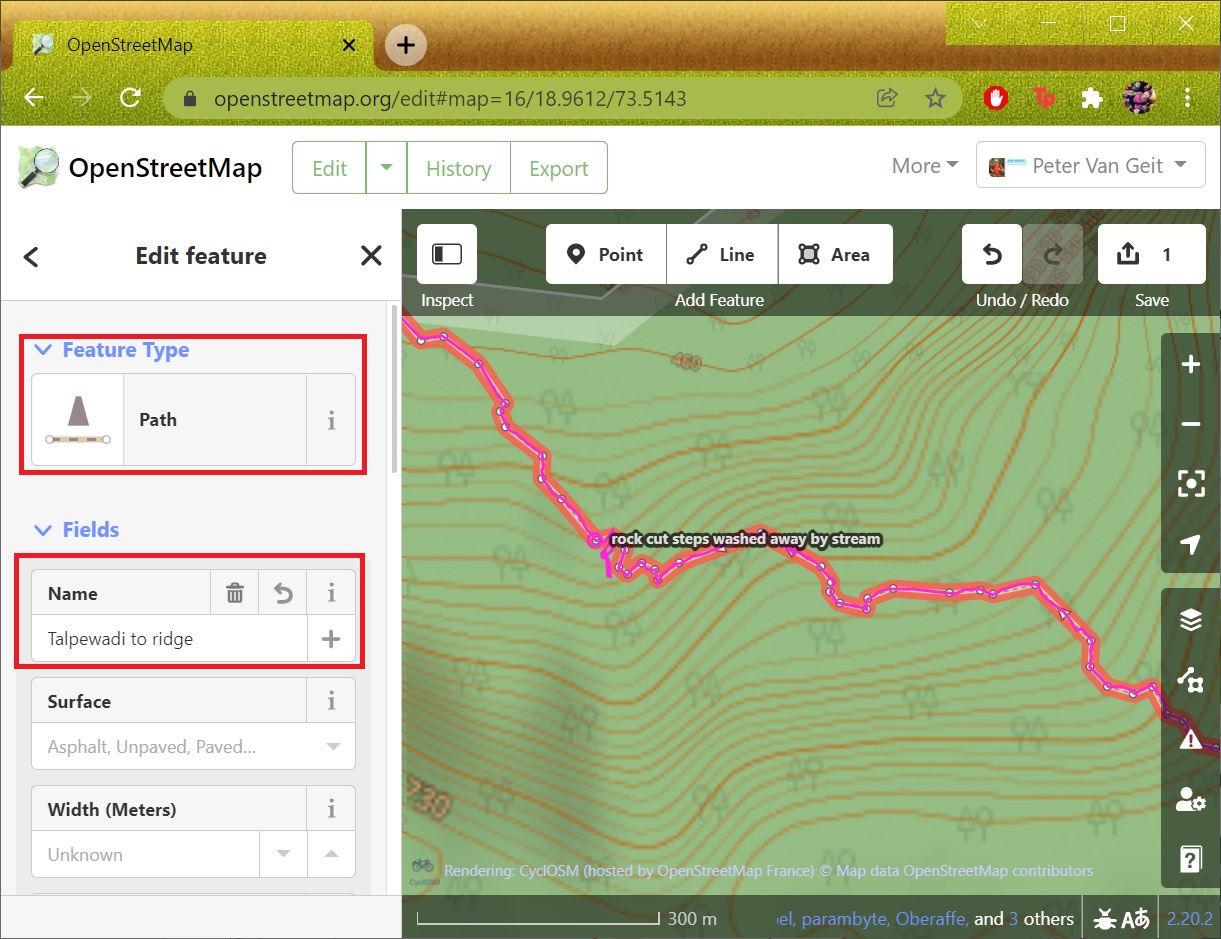The width and height of the screenshot is (1221, 939).
Task: Open the parambyte contributor link
Action: [x=845, y=918]
